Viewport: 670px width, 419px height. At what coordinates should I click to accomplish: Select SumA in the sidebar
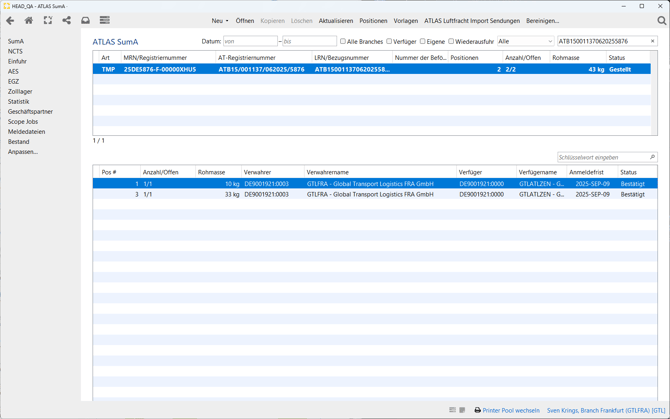pos(16,41)
